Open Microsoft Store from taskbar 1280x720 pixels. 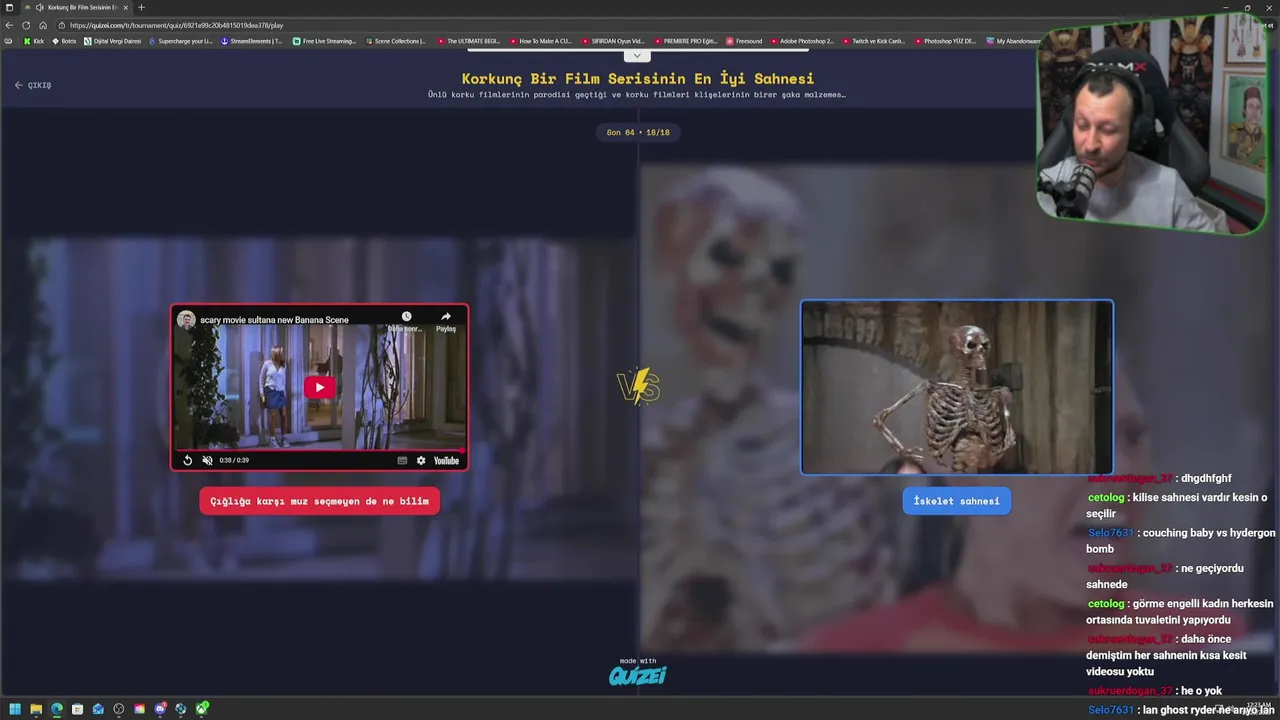77,709
